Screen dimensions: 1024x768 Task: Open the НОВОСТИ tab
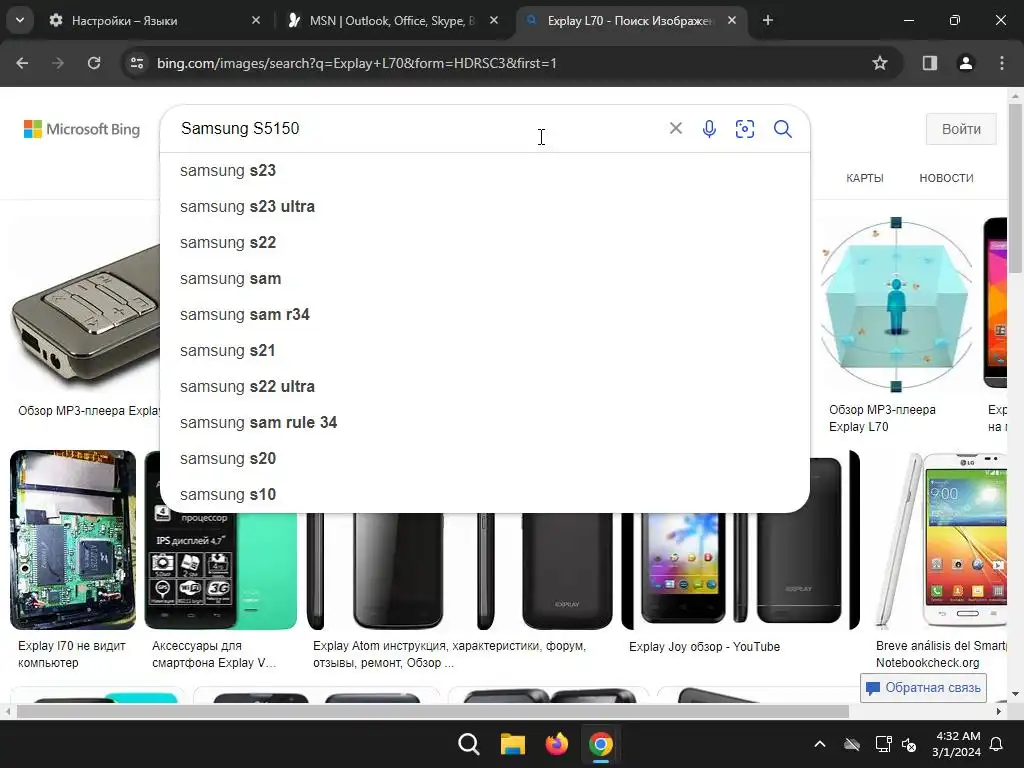pyautogui.click(x=946, y=178)
